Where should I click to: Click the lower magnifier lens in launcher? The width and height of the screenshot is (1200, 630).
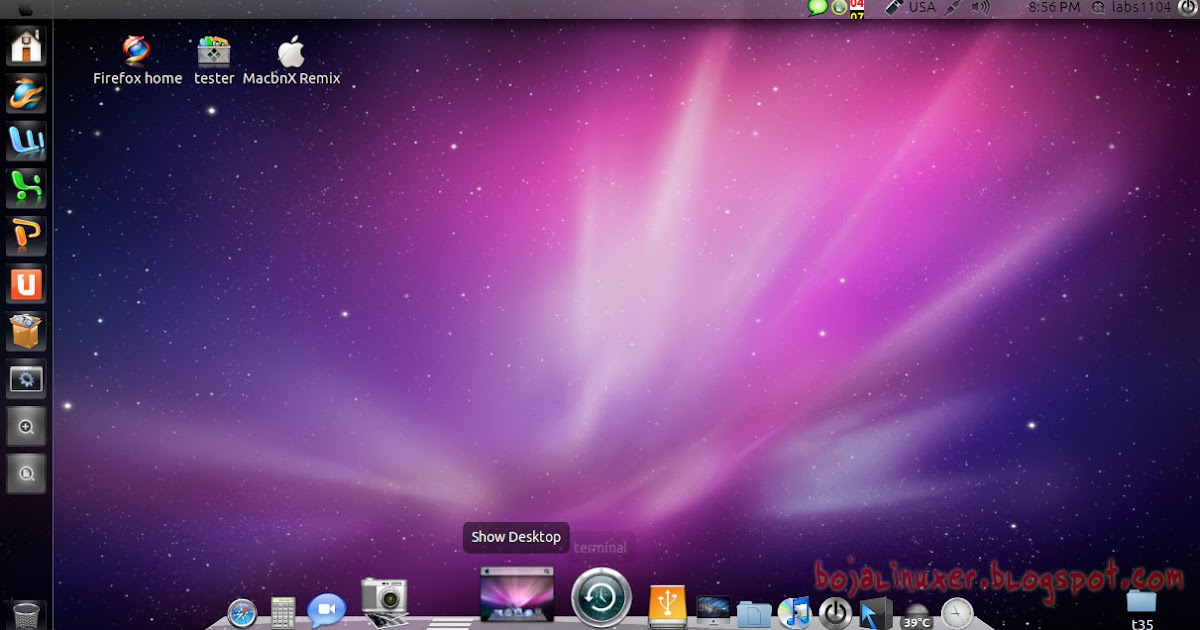[26, 474]
